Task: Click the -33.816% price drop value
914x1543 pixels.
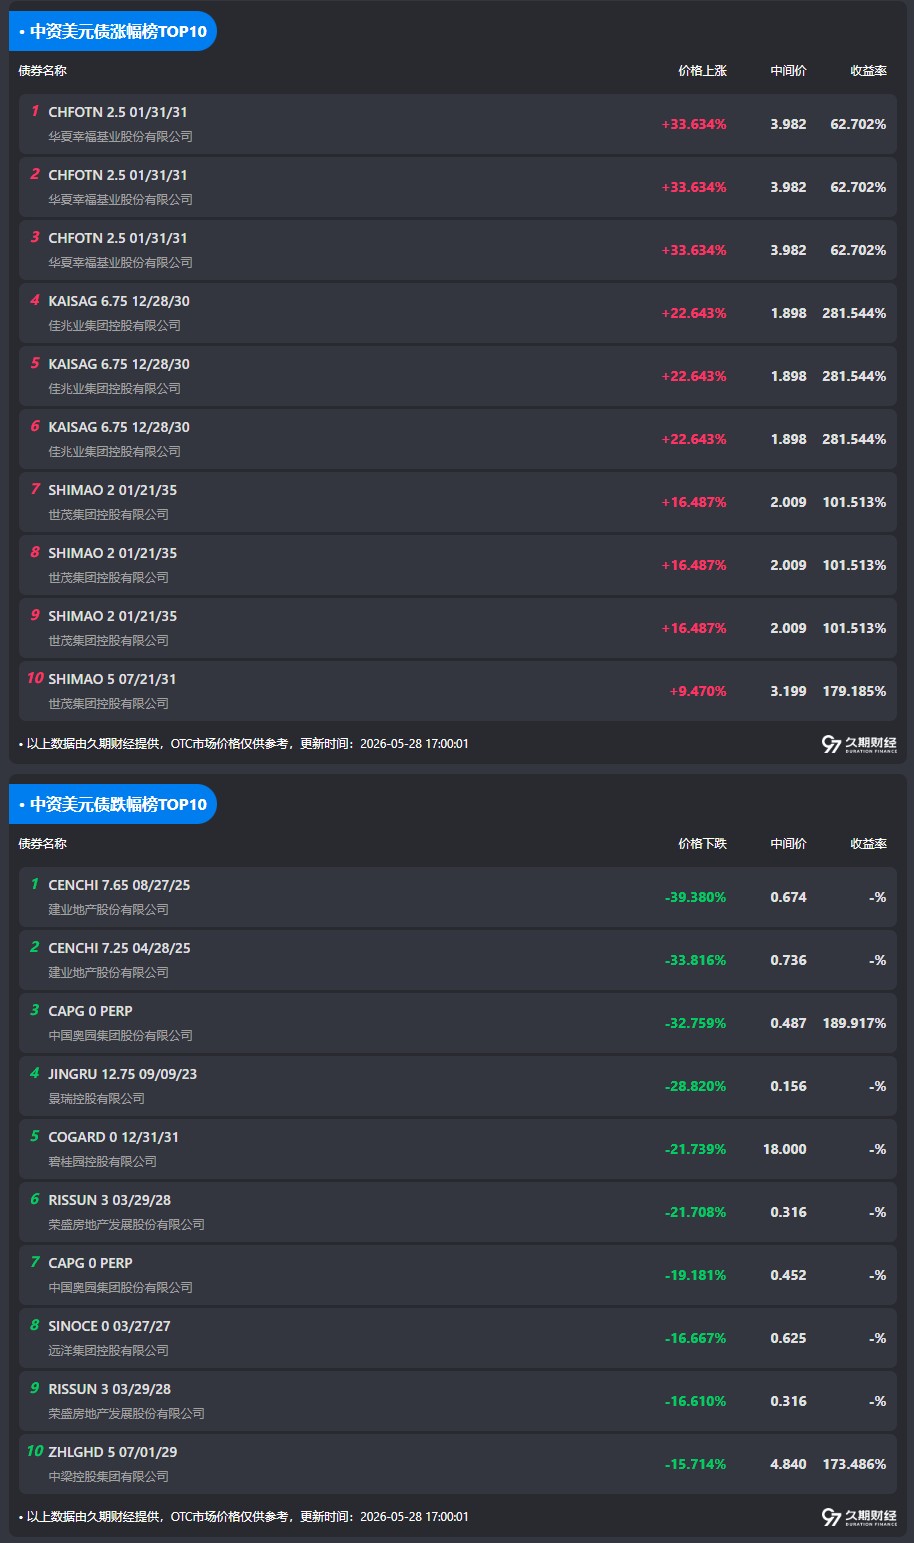Action: tap(695, 960)
